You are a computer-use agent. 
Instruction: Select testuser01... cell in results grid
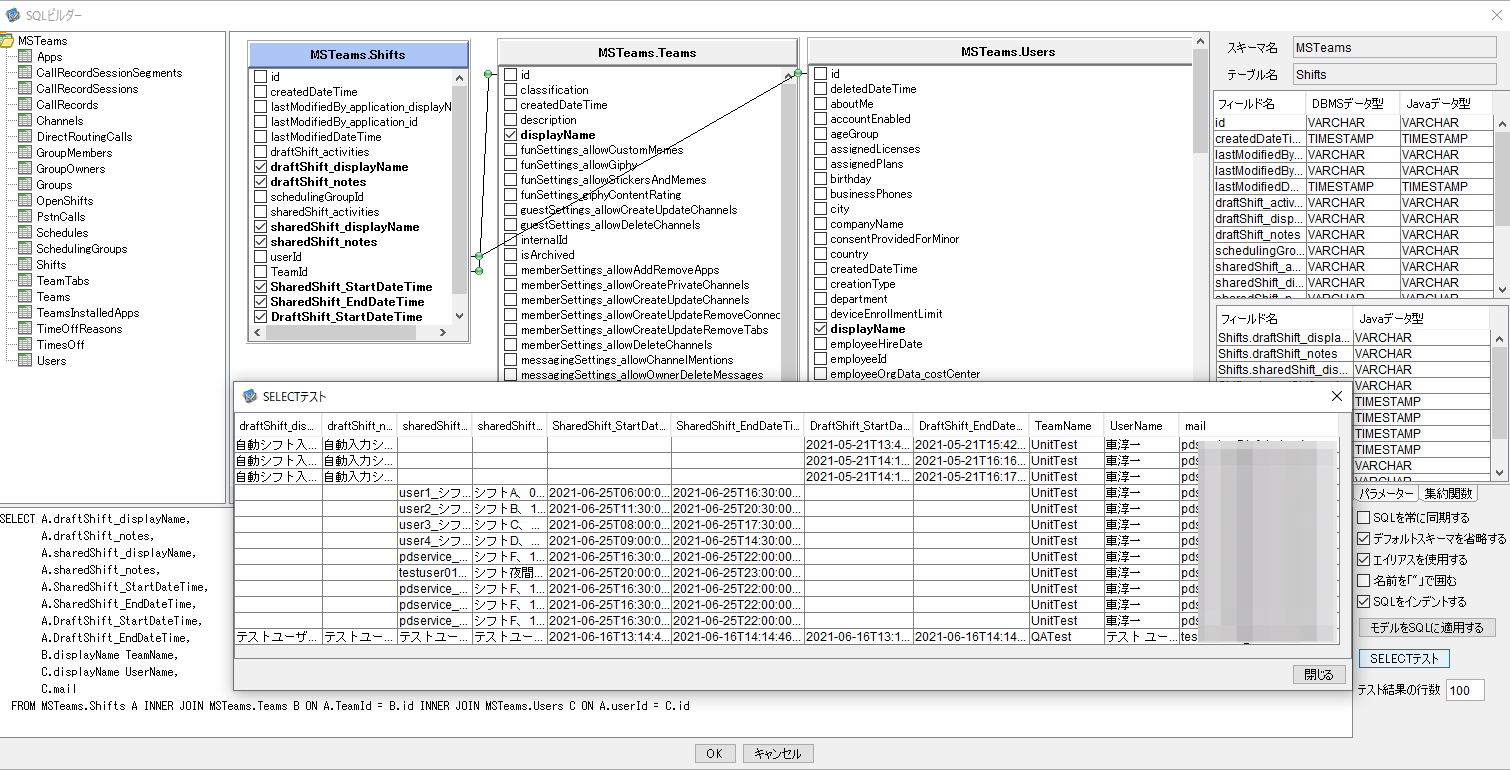(x=435, y=573)
